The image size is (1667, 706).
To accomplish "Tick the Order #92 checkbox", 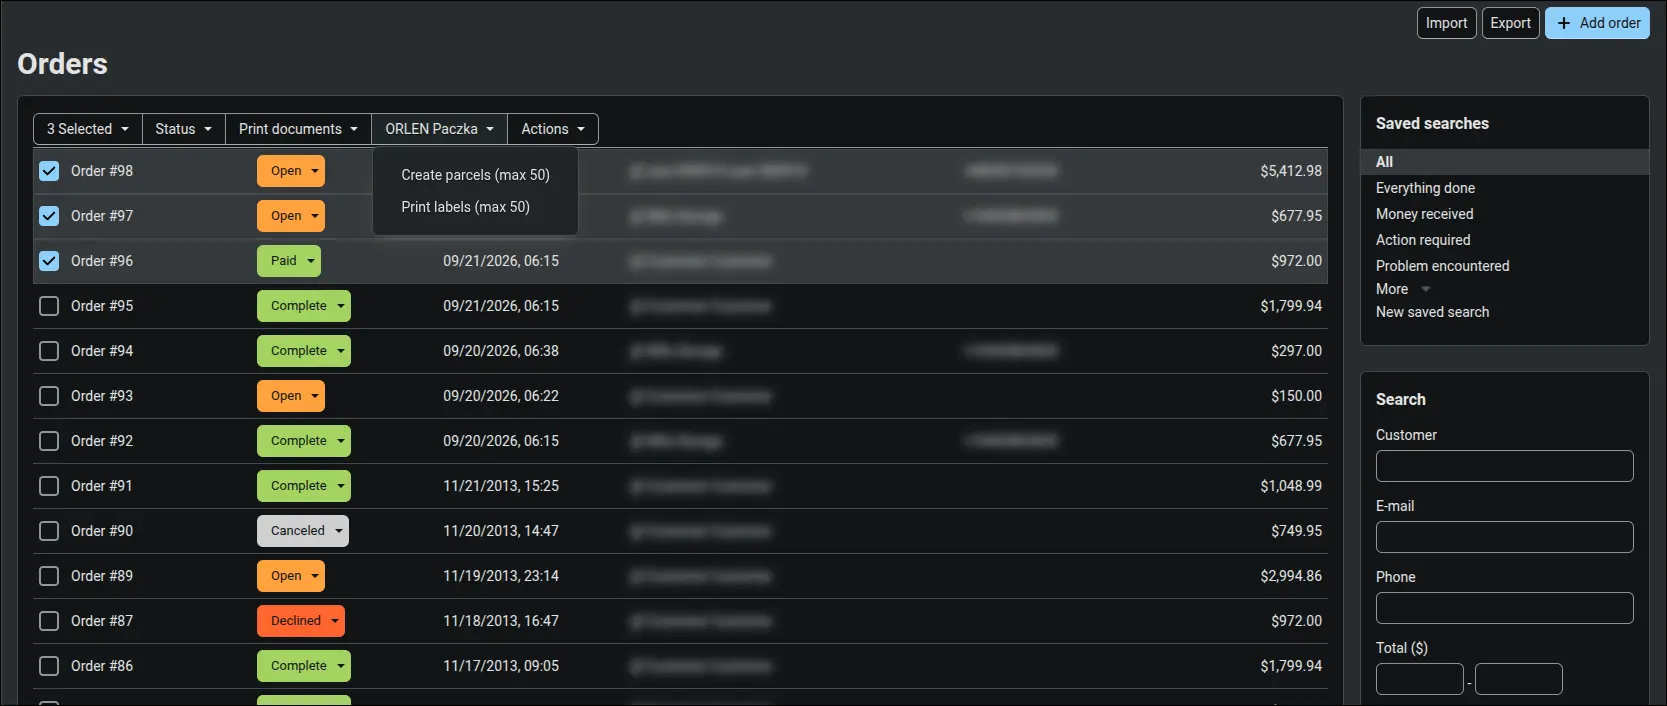I will (49, 441).
